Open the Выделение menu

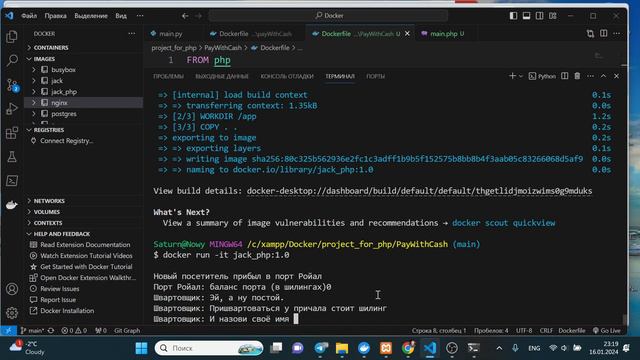(91, 16)
